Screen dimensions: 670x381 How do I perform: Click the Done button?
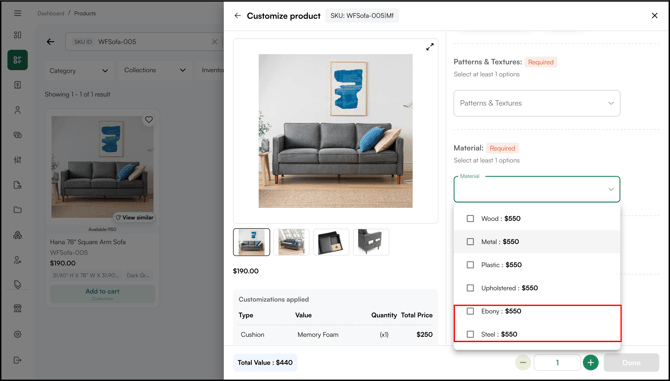click(631, 363)
